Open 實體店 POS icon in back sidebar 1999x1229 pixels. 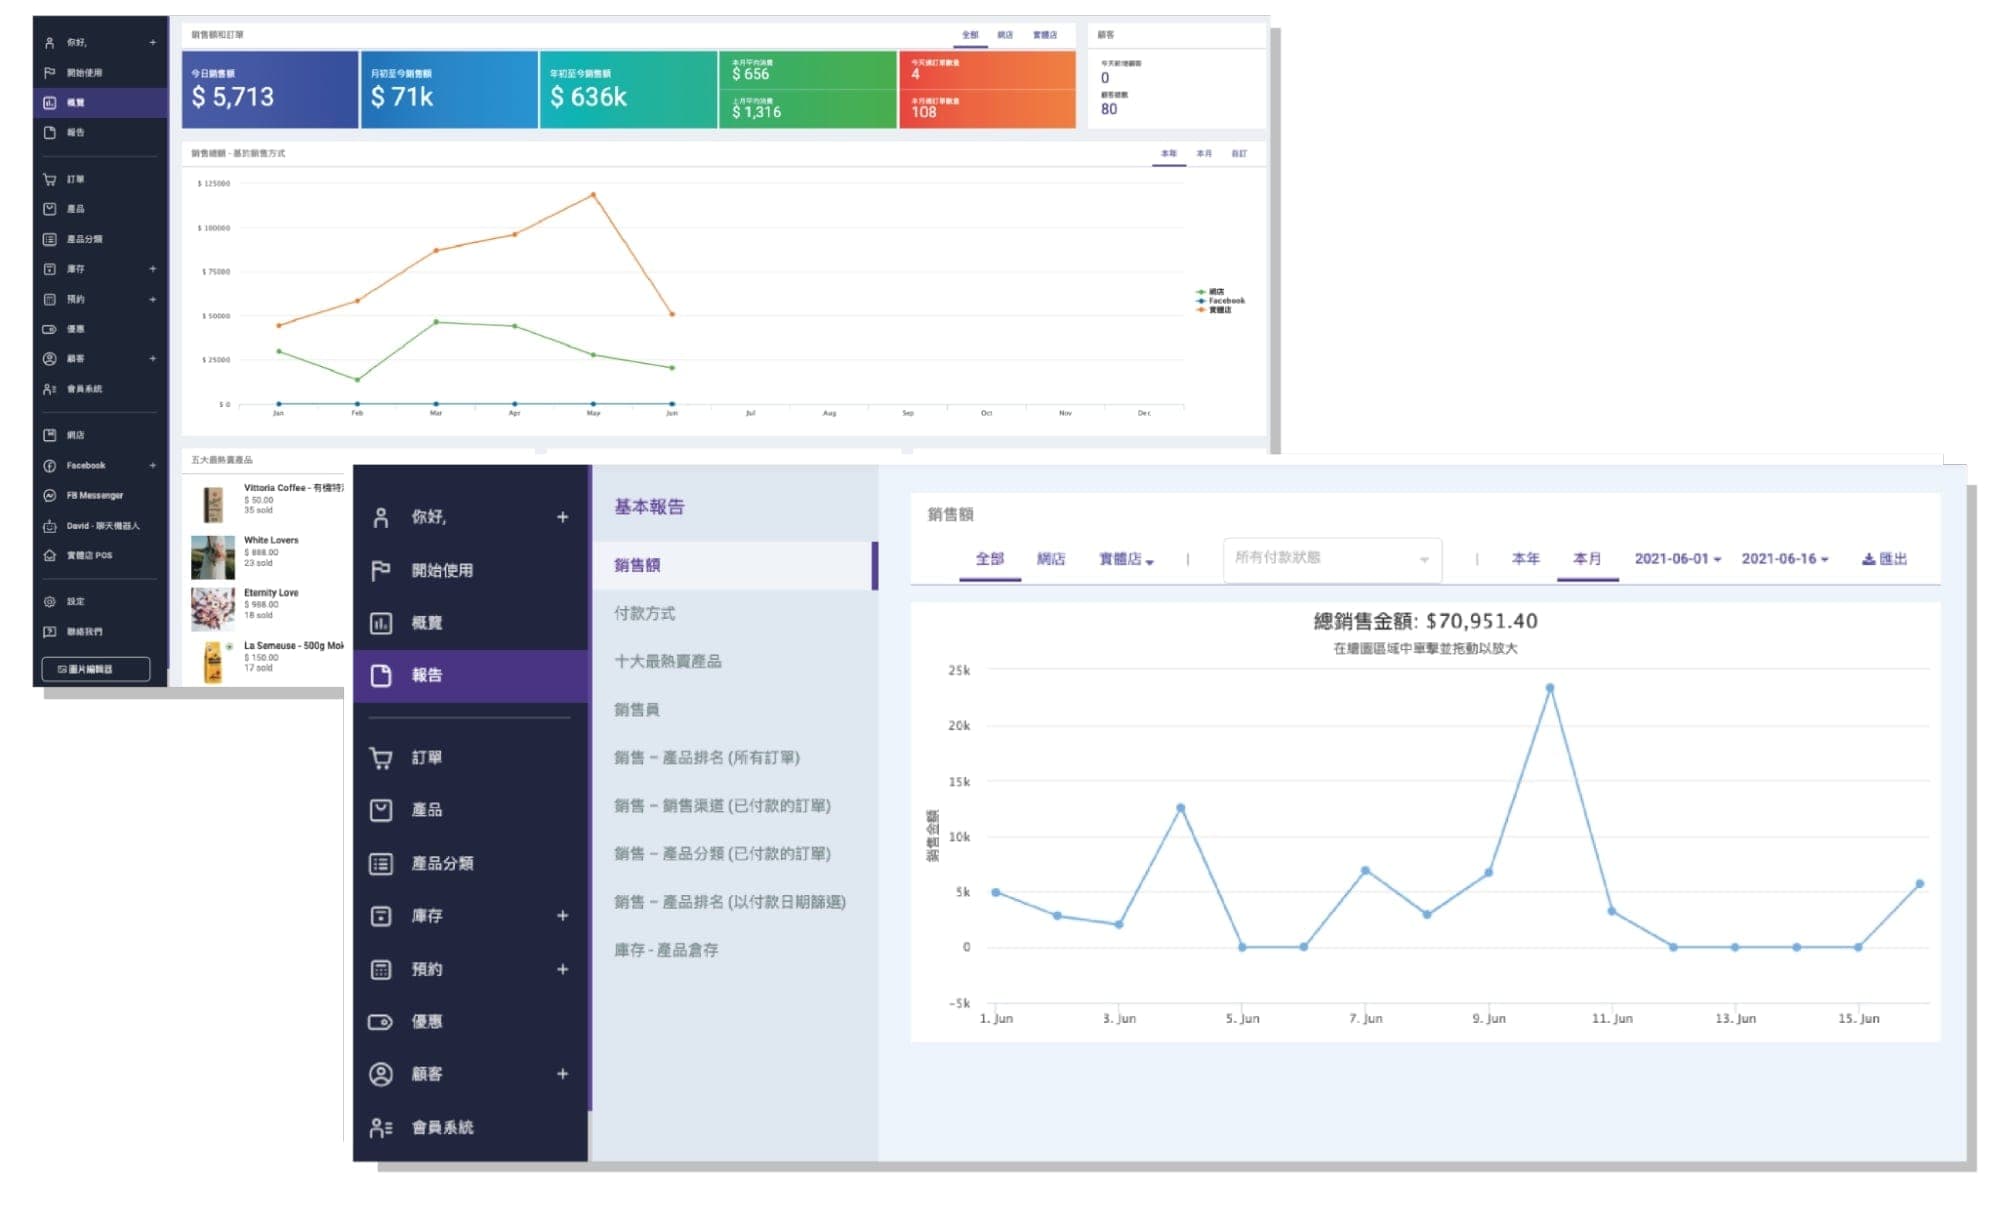pos(49,555)
